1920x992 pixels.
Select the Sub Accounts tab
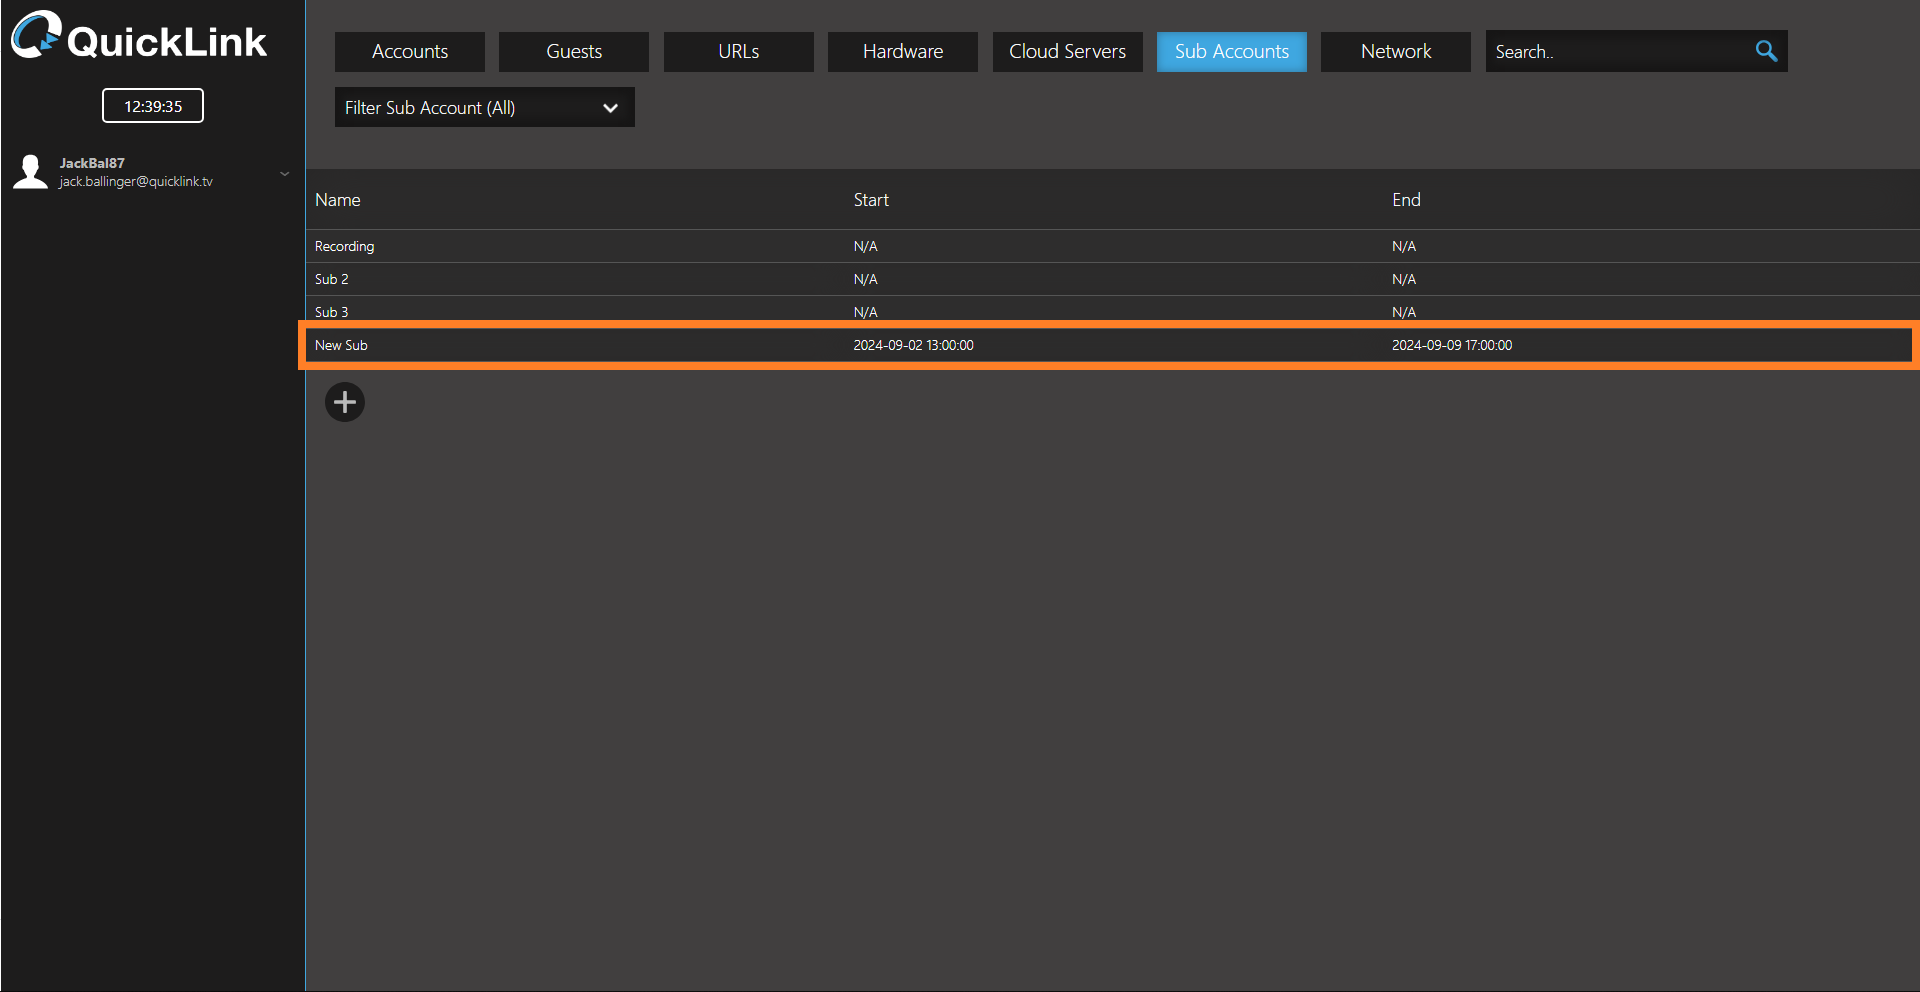coord(1231,52)
